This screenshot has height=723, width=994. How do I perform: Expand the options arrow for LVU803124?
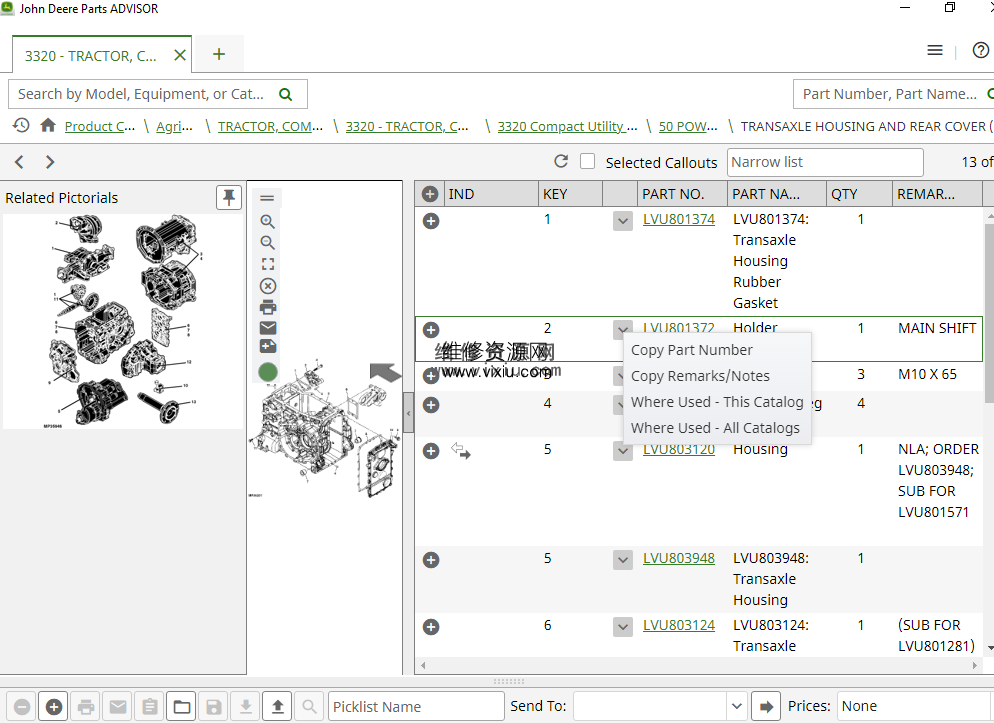click(623, 627)
